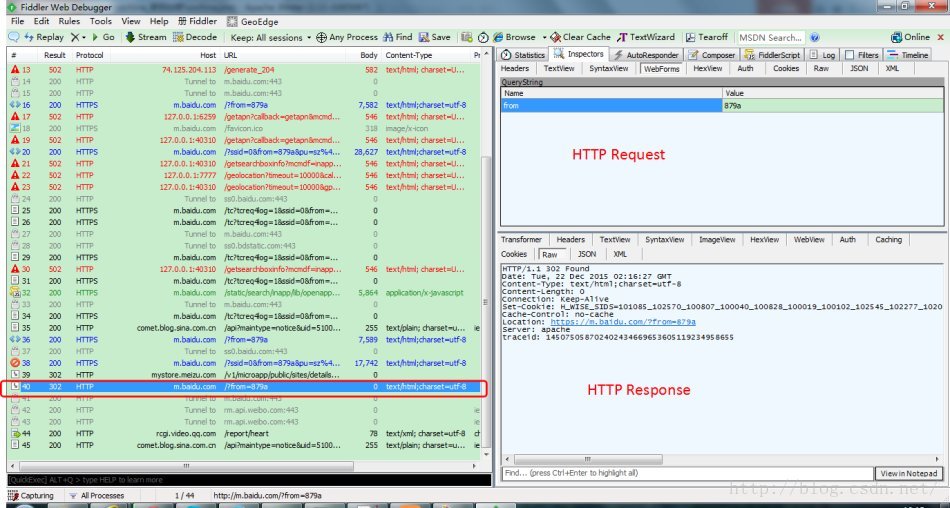Image resolution: width=950 pixels, height=508 pixels.
Task: Select session 39 mystore.meizu.com row
Action: (245, 375)
